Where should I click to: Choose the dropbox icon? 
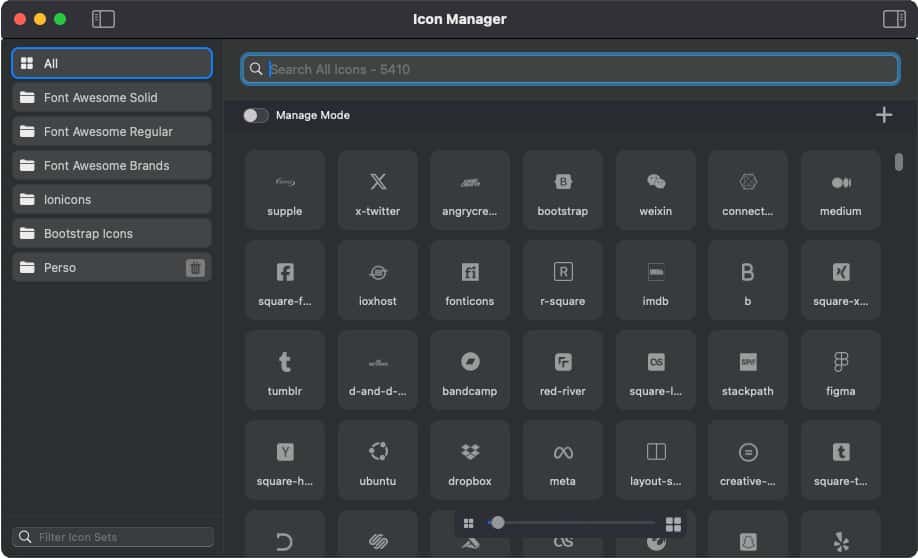pyautogui.click(x=469, y=460)
